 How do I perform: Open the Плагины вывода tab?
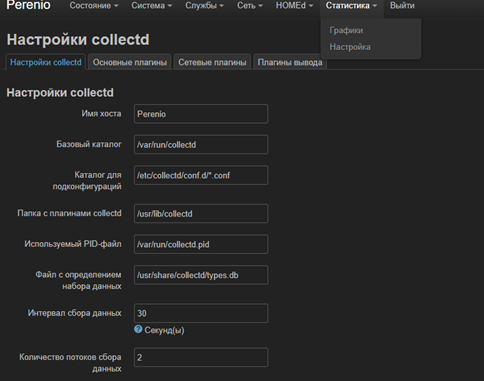(290, 62)
